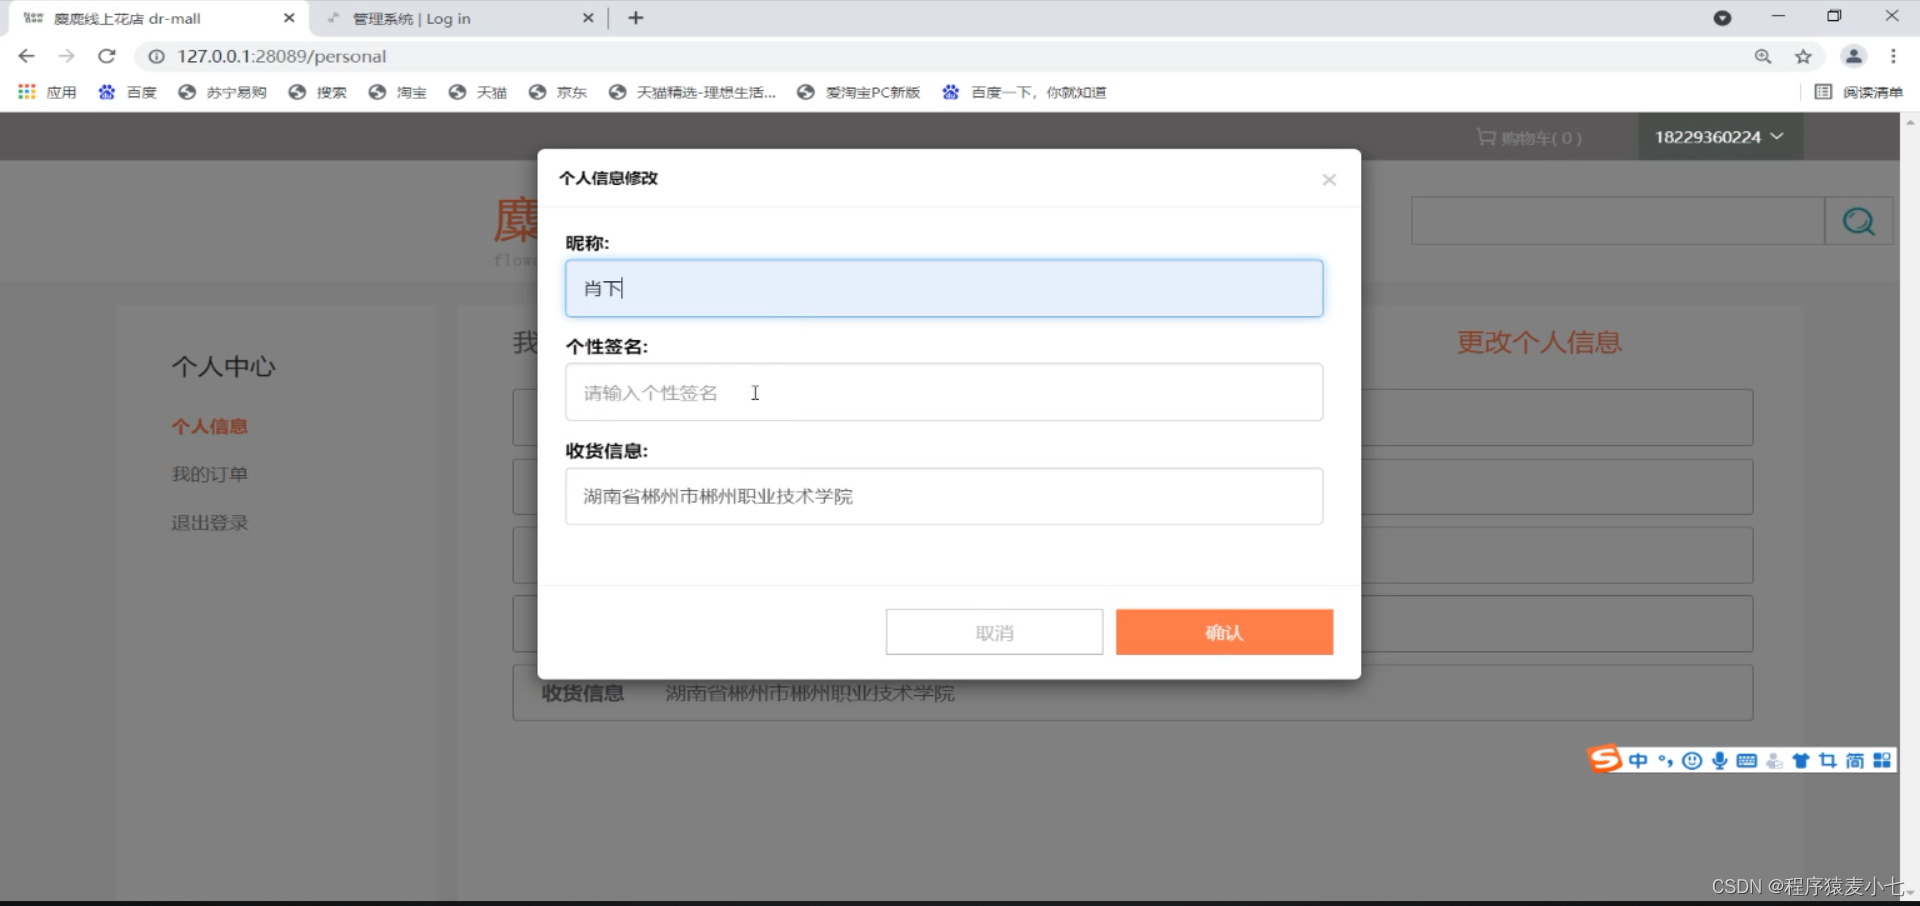The image size is (1920, 906).
Task: Click the 昵称 input field
Action: (x=944, y=289)
